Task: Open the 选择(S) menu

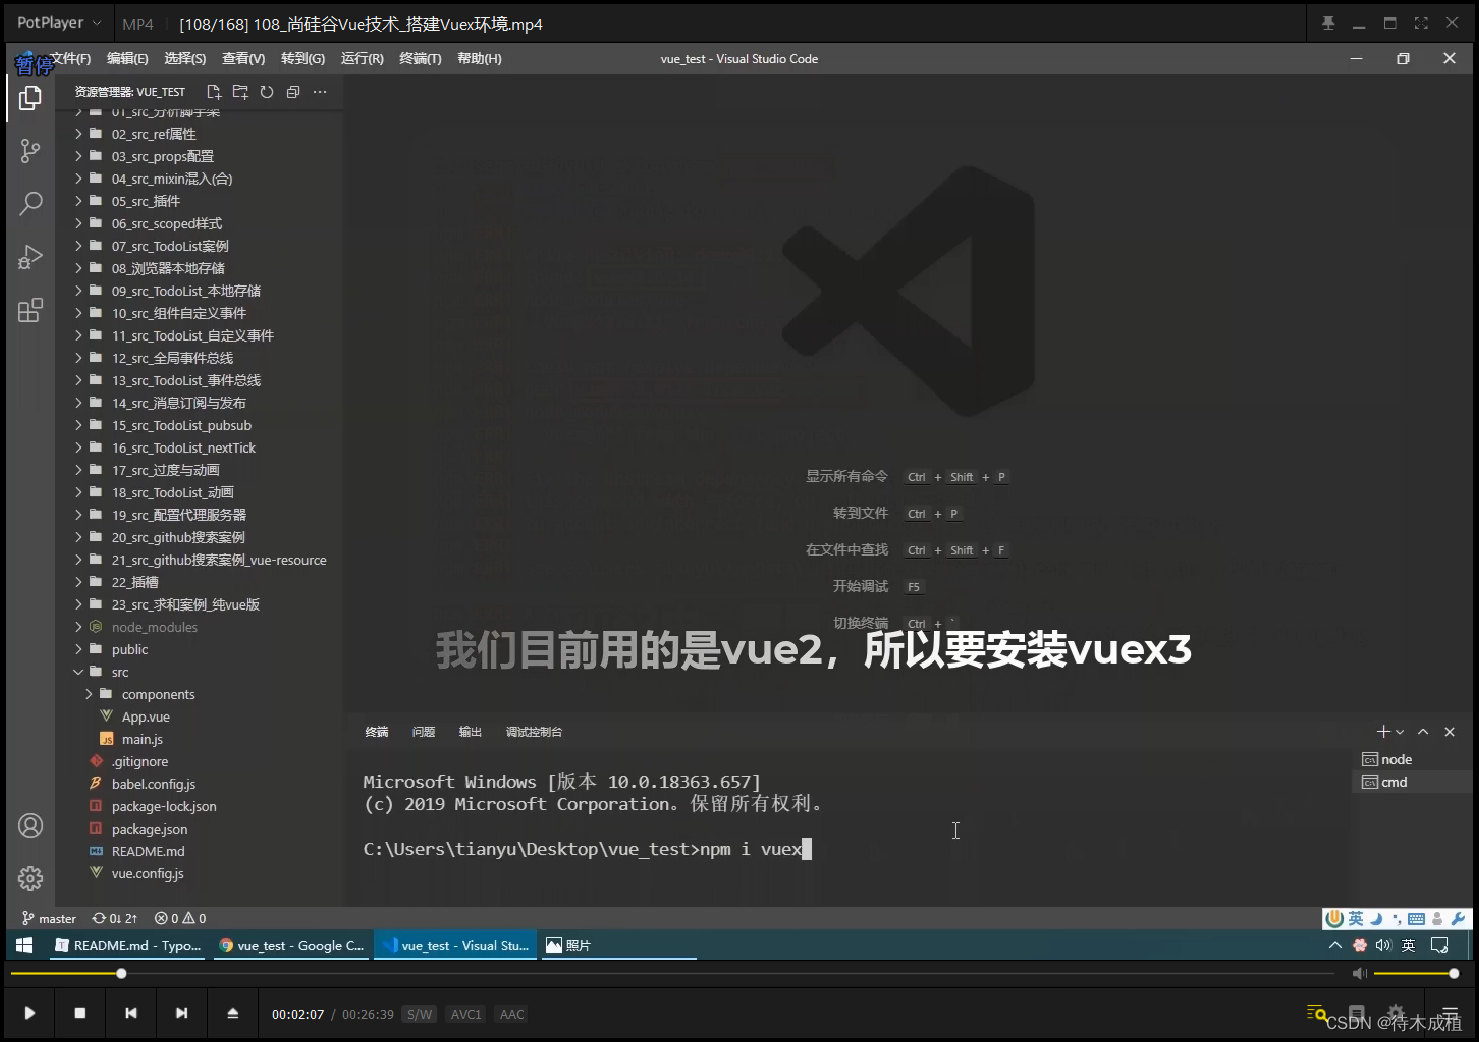Action: coord(185,59)
